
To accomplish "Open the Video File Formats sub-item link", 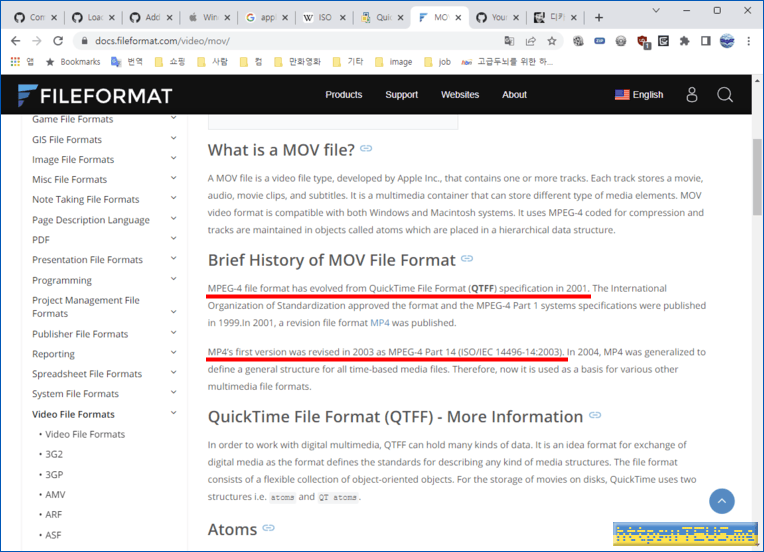I will click(85, 434).
